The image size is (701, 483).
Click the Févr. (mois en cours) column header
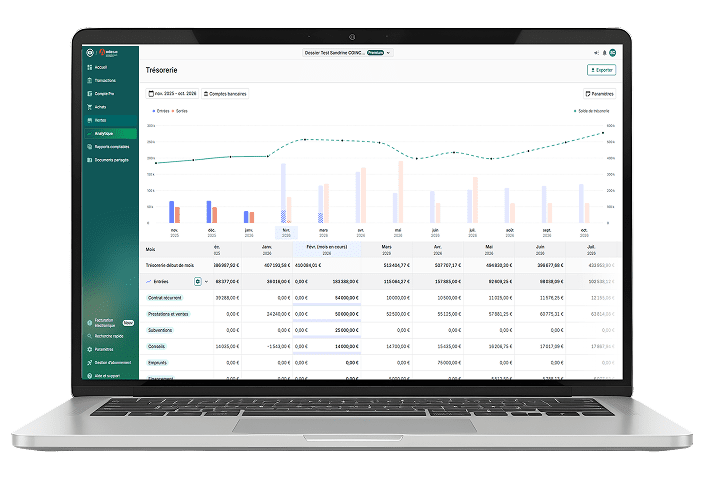[x=327, y=250]
